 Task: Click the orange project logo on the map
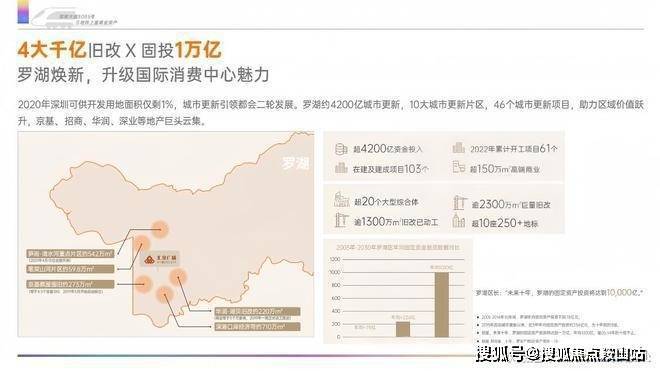click(160, 259)
